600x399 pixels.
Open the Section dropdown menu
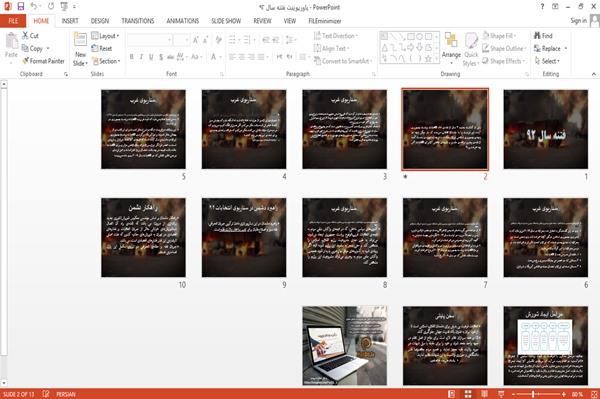[106, 61]
